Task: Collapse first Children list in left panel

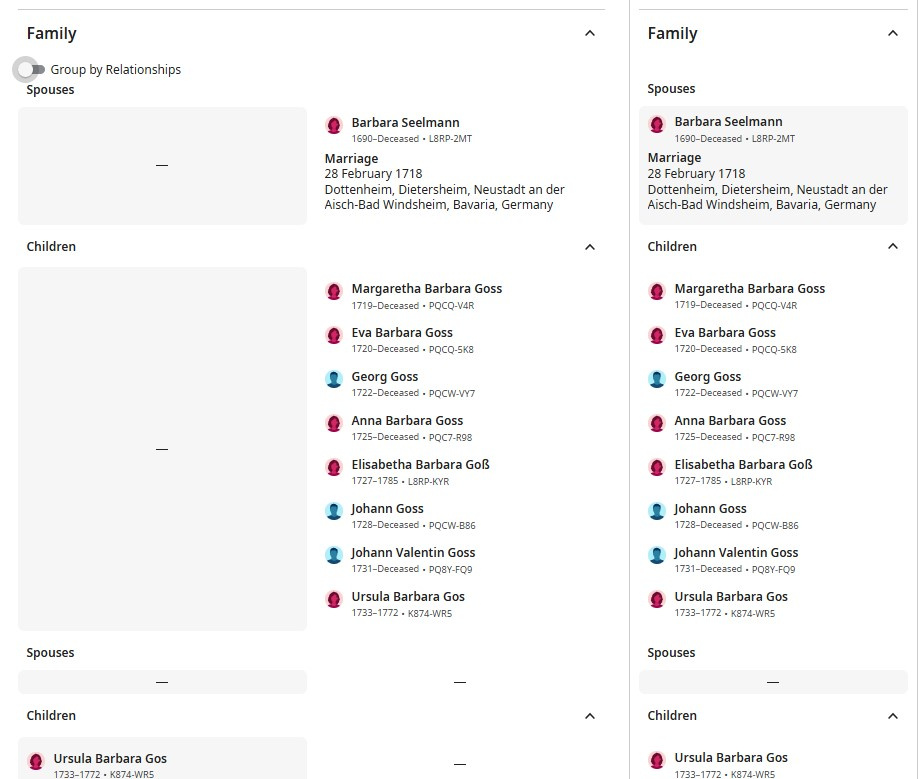Action: 590,247
